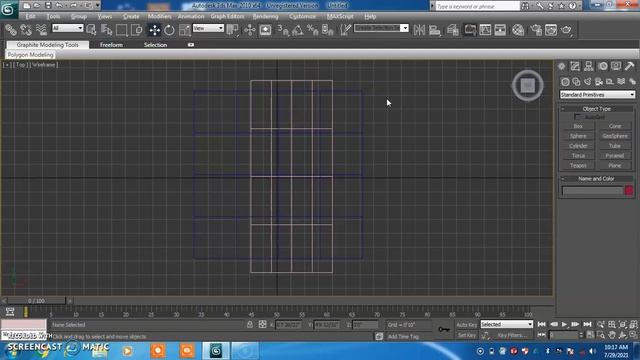Open the Schematic View icon

[500, 30]
